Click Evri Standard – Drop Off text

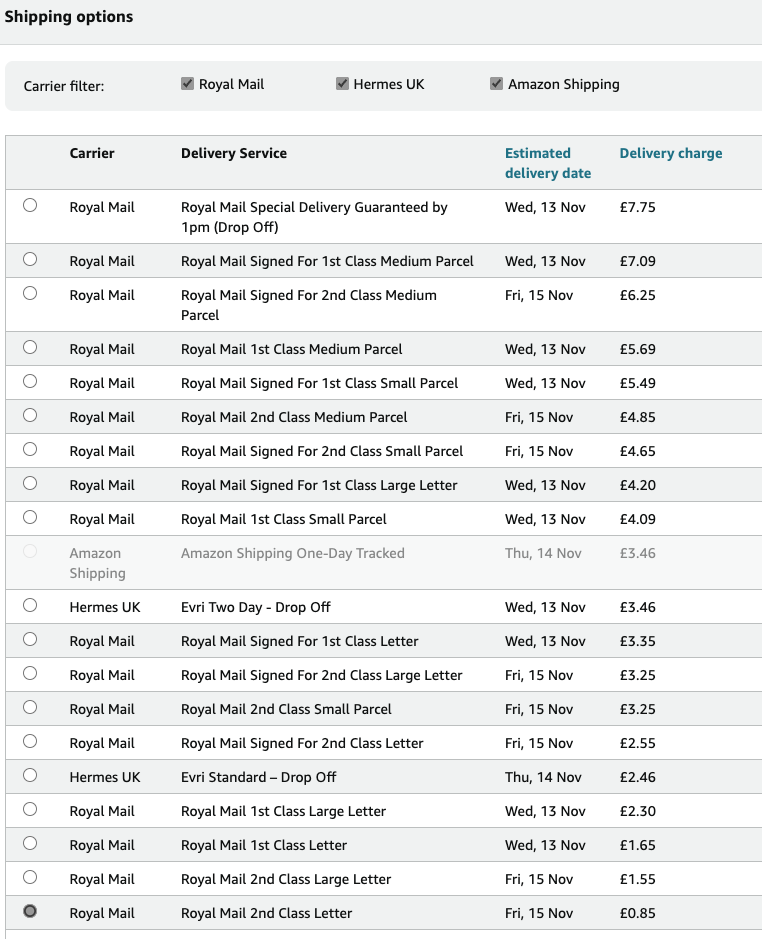click(x=259, y=777)
